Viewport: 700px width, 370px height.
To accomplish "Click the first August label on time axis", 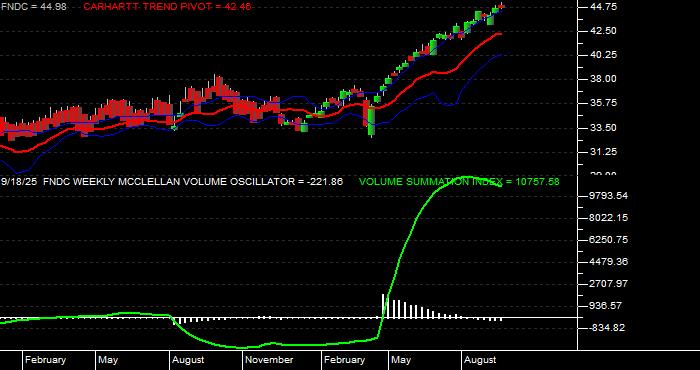I will click(188, 360).
